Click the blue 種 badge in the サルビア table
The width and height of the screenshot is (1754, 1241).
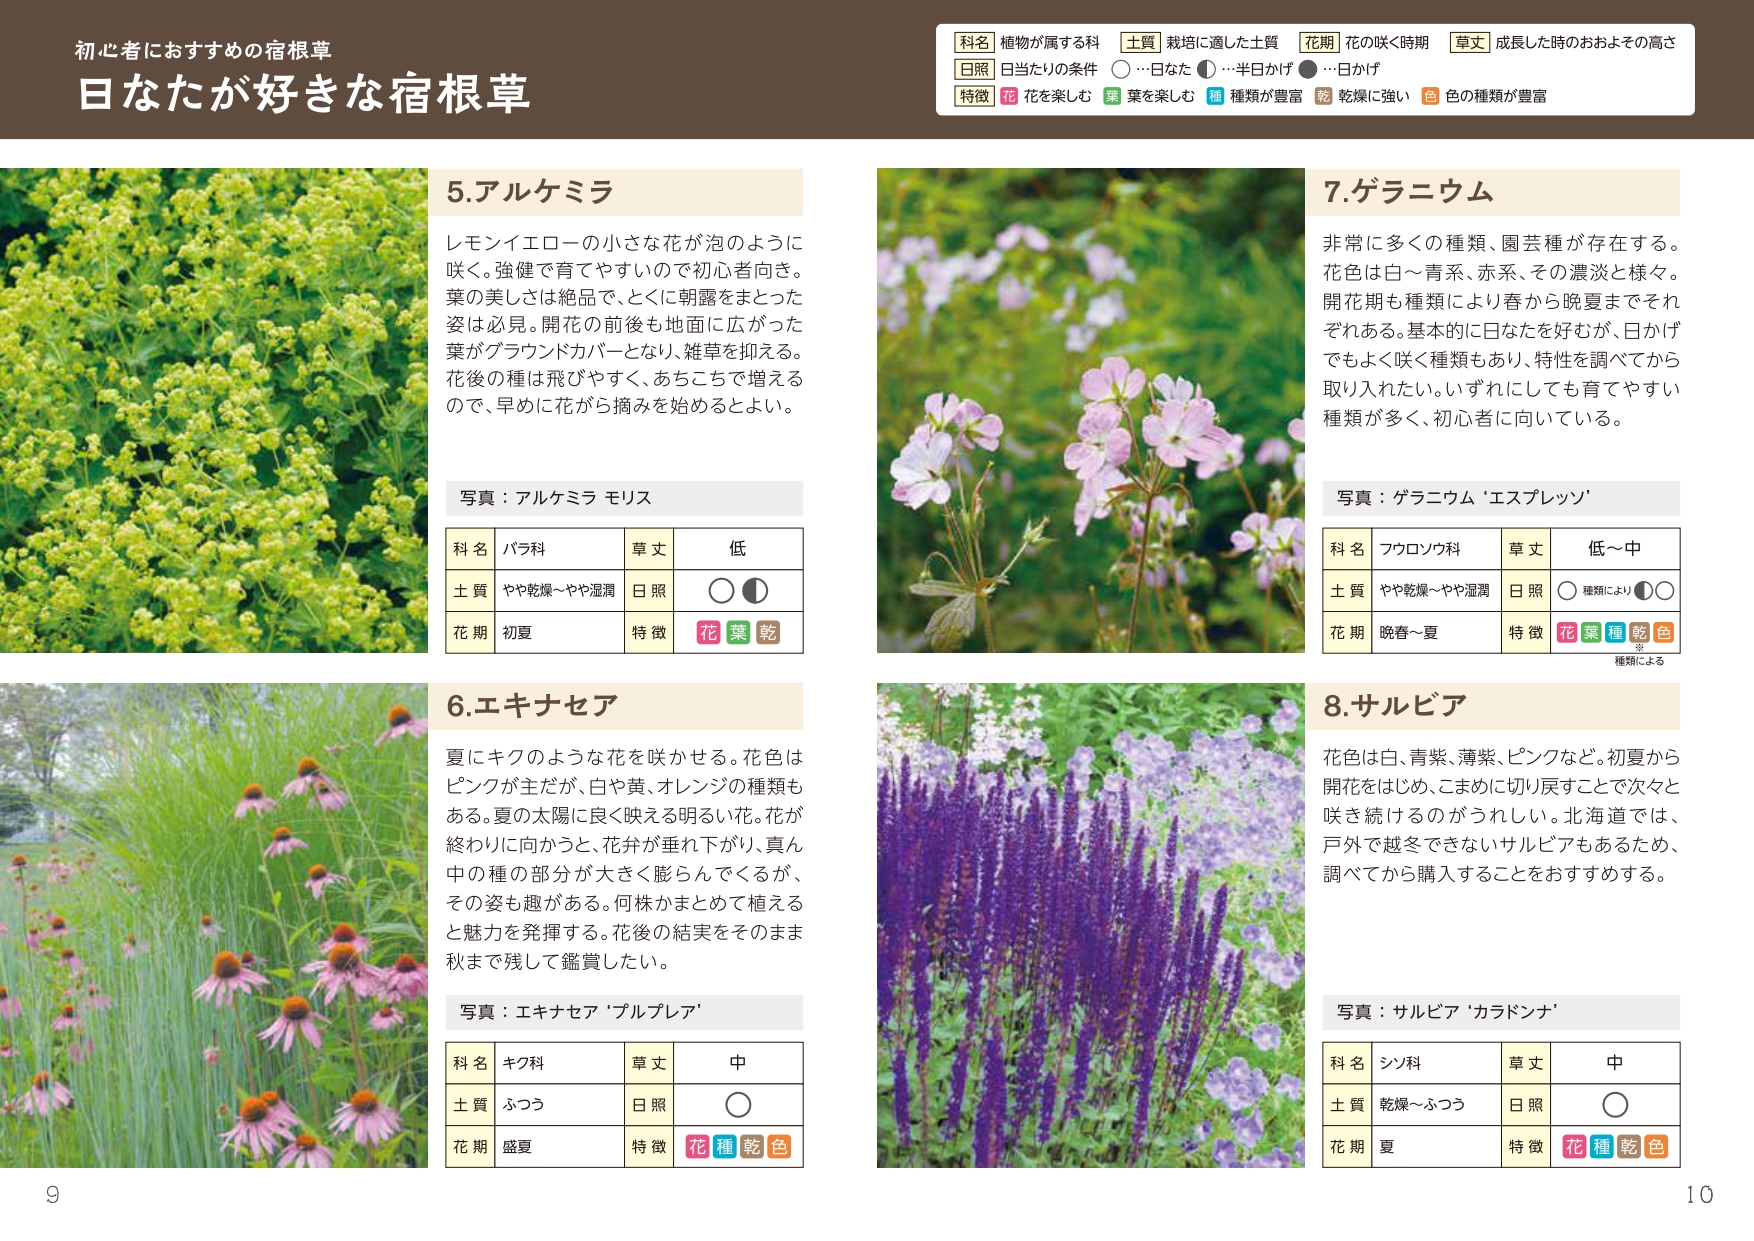[x=1602, y=1147]
